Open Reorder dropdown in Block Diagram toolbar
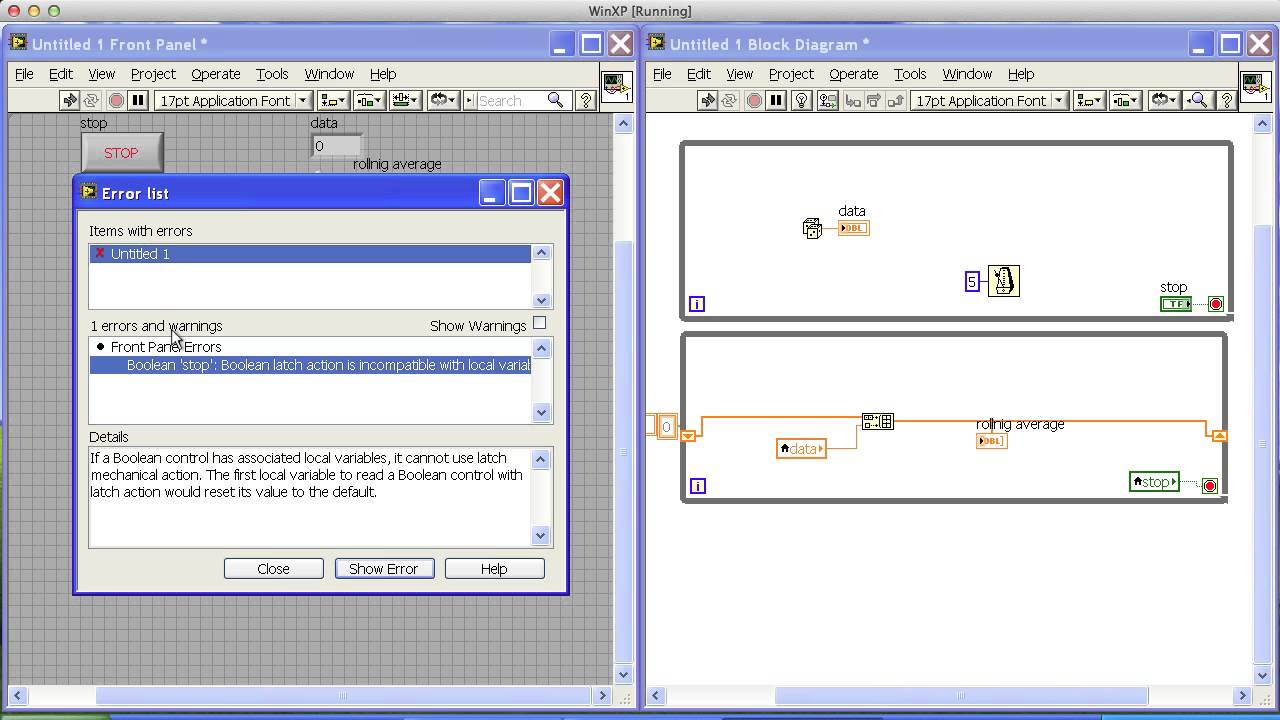 pyautogui.click(x=1165, y=100)
